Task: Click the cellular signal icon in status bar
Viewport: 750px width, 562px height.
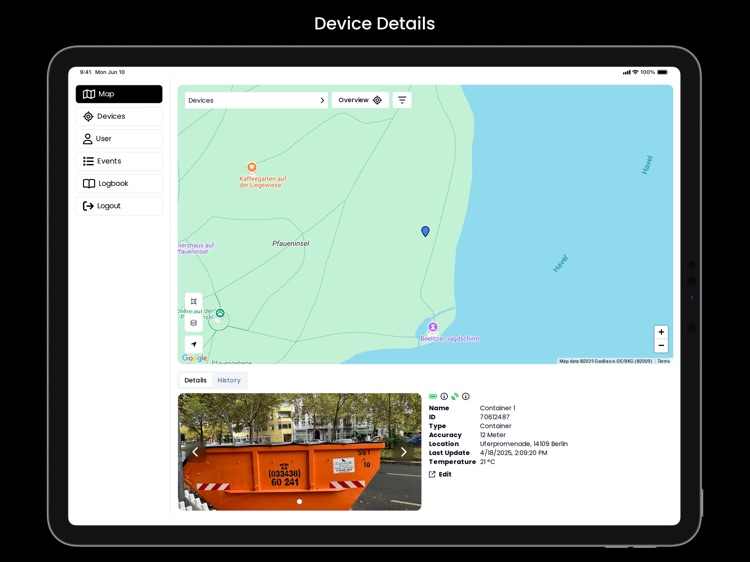Action: pyautogui.click(x=627, y=72)
